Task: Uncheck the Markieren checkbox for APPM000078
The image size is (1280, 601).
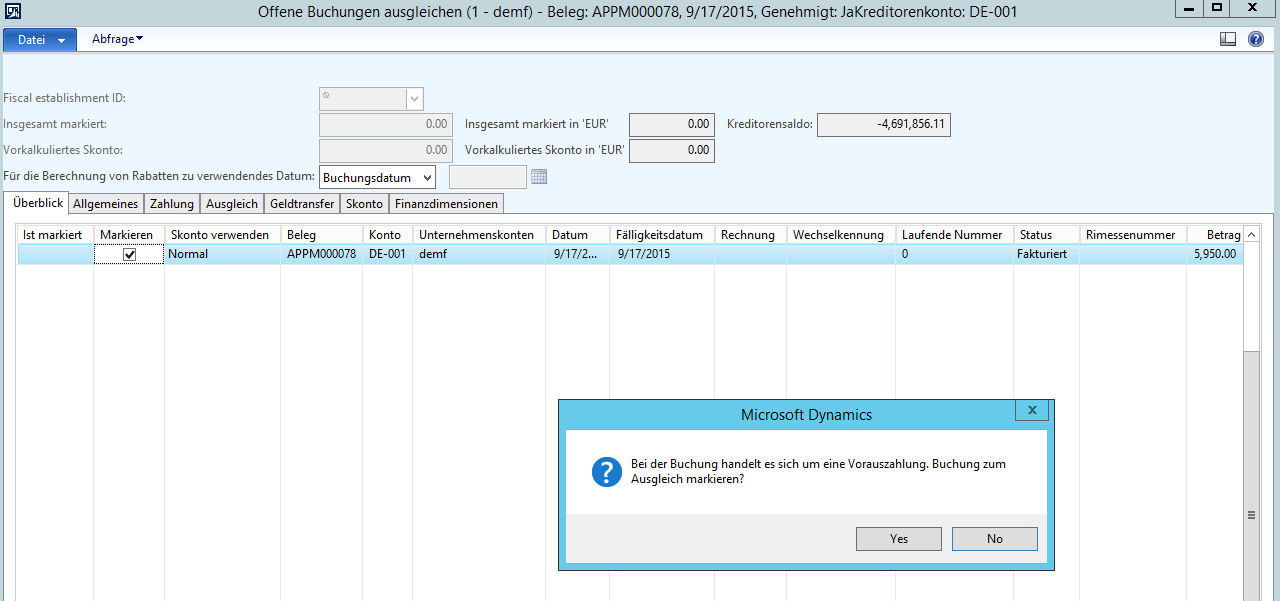Action: tap(129, 255)
